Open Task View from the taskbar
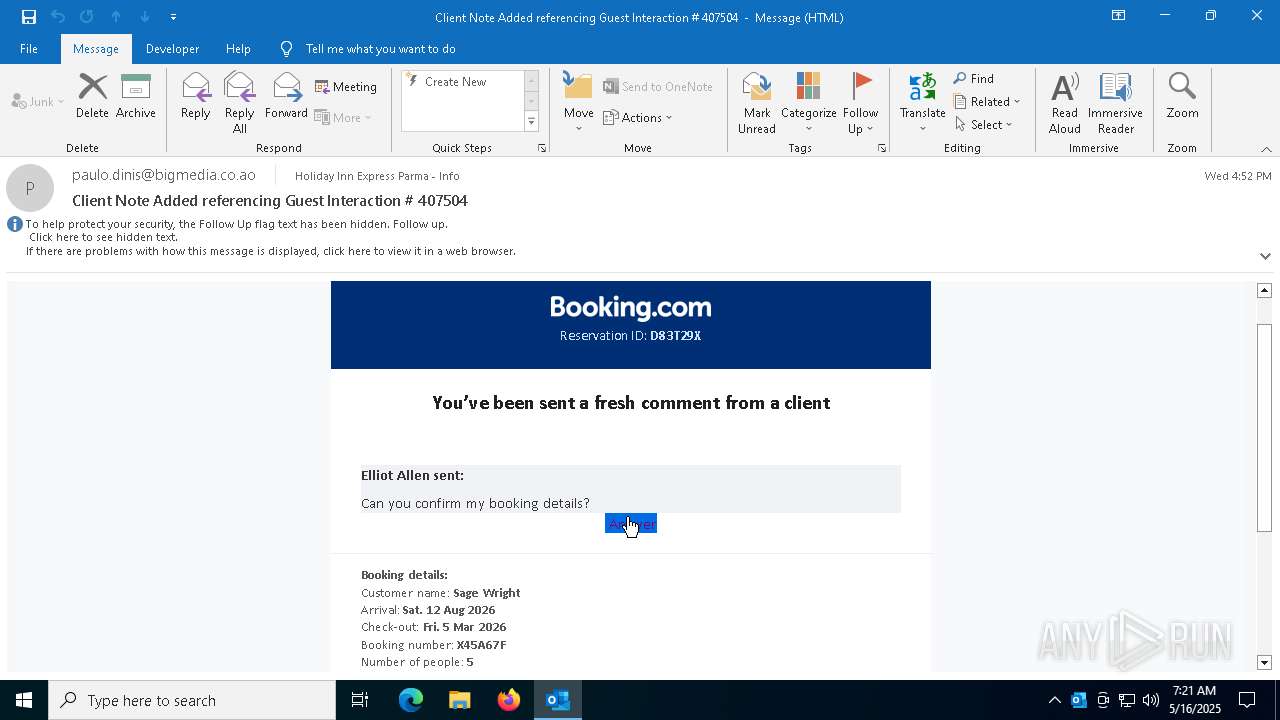The image size is (1280, 720). (360, 700)
